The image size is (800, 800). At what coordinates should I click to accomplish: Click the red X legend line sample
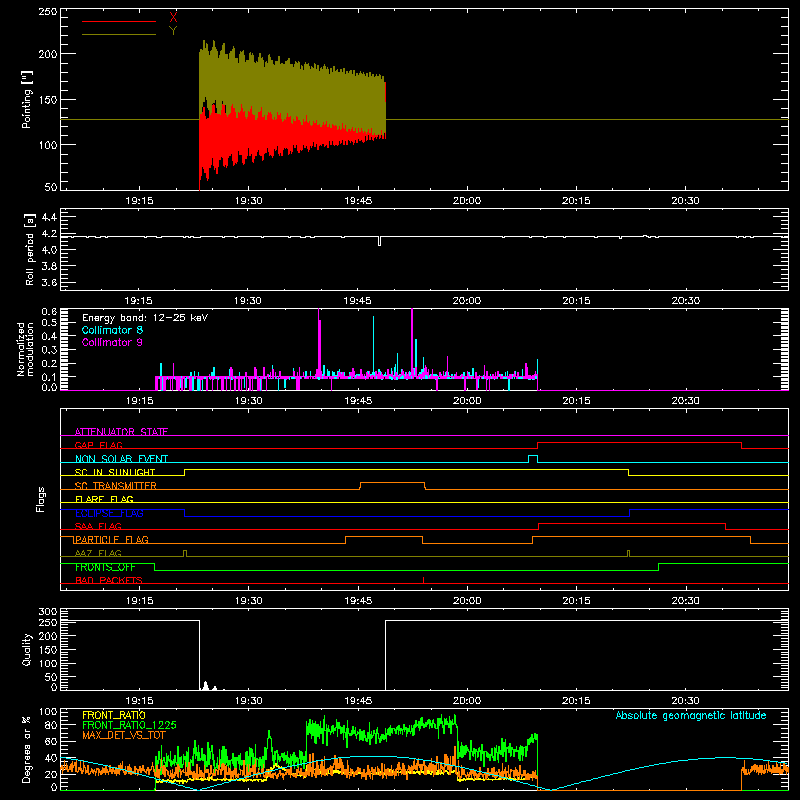click(119, 21)
